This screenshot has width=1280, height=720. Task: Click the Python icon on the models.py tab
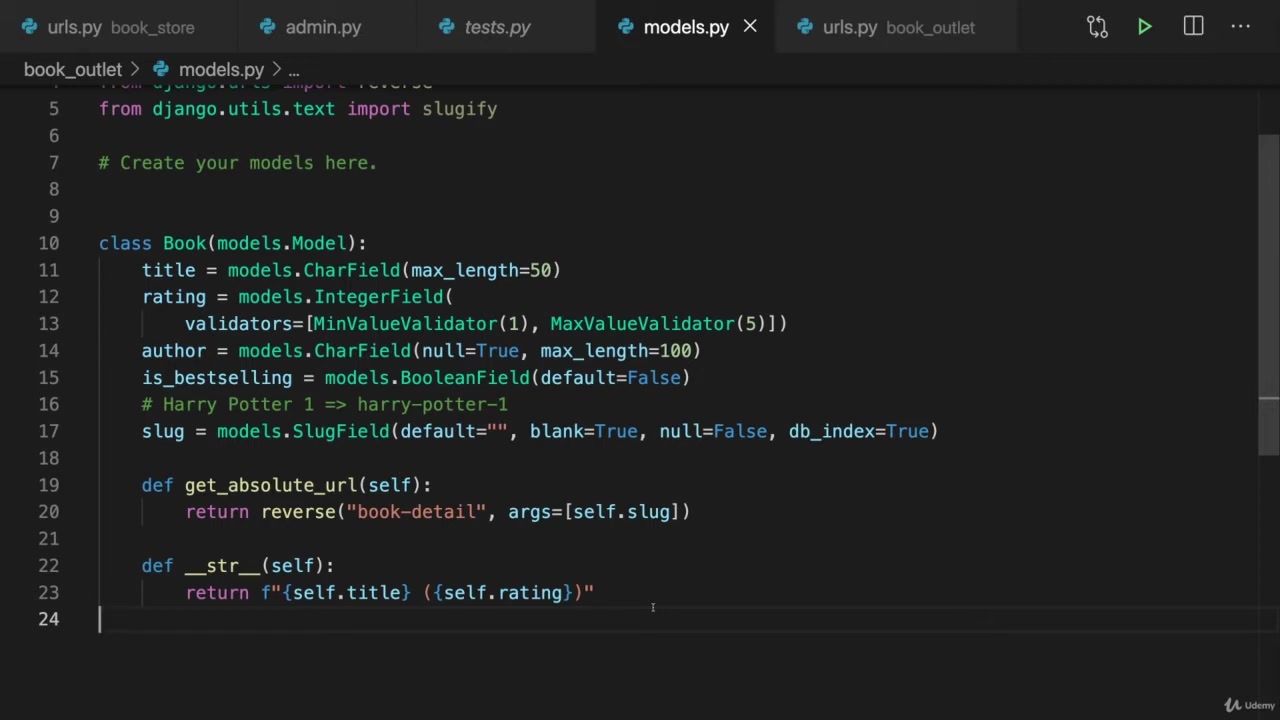626,27
